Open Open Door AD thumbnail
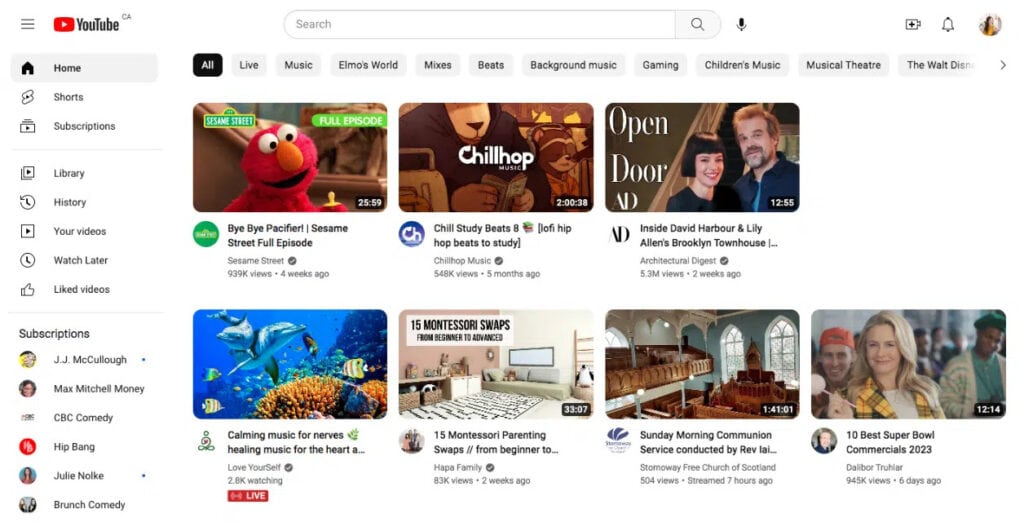The height and width of the screenshot is (527, 1024). (702, 157)
